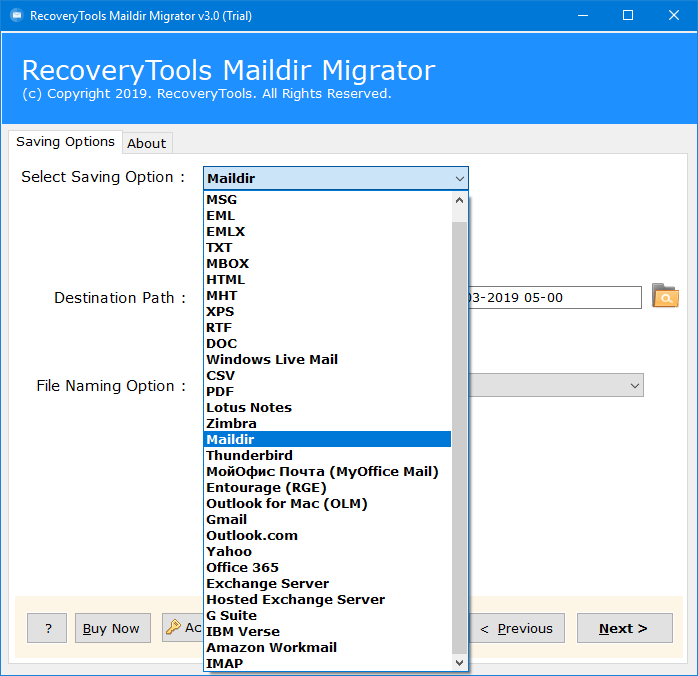Select highlighted Maildir list entry
The width and height of the screenshot is (698, 676).
pyautogui.click(x=328, y=440)
